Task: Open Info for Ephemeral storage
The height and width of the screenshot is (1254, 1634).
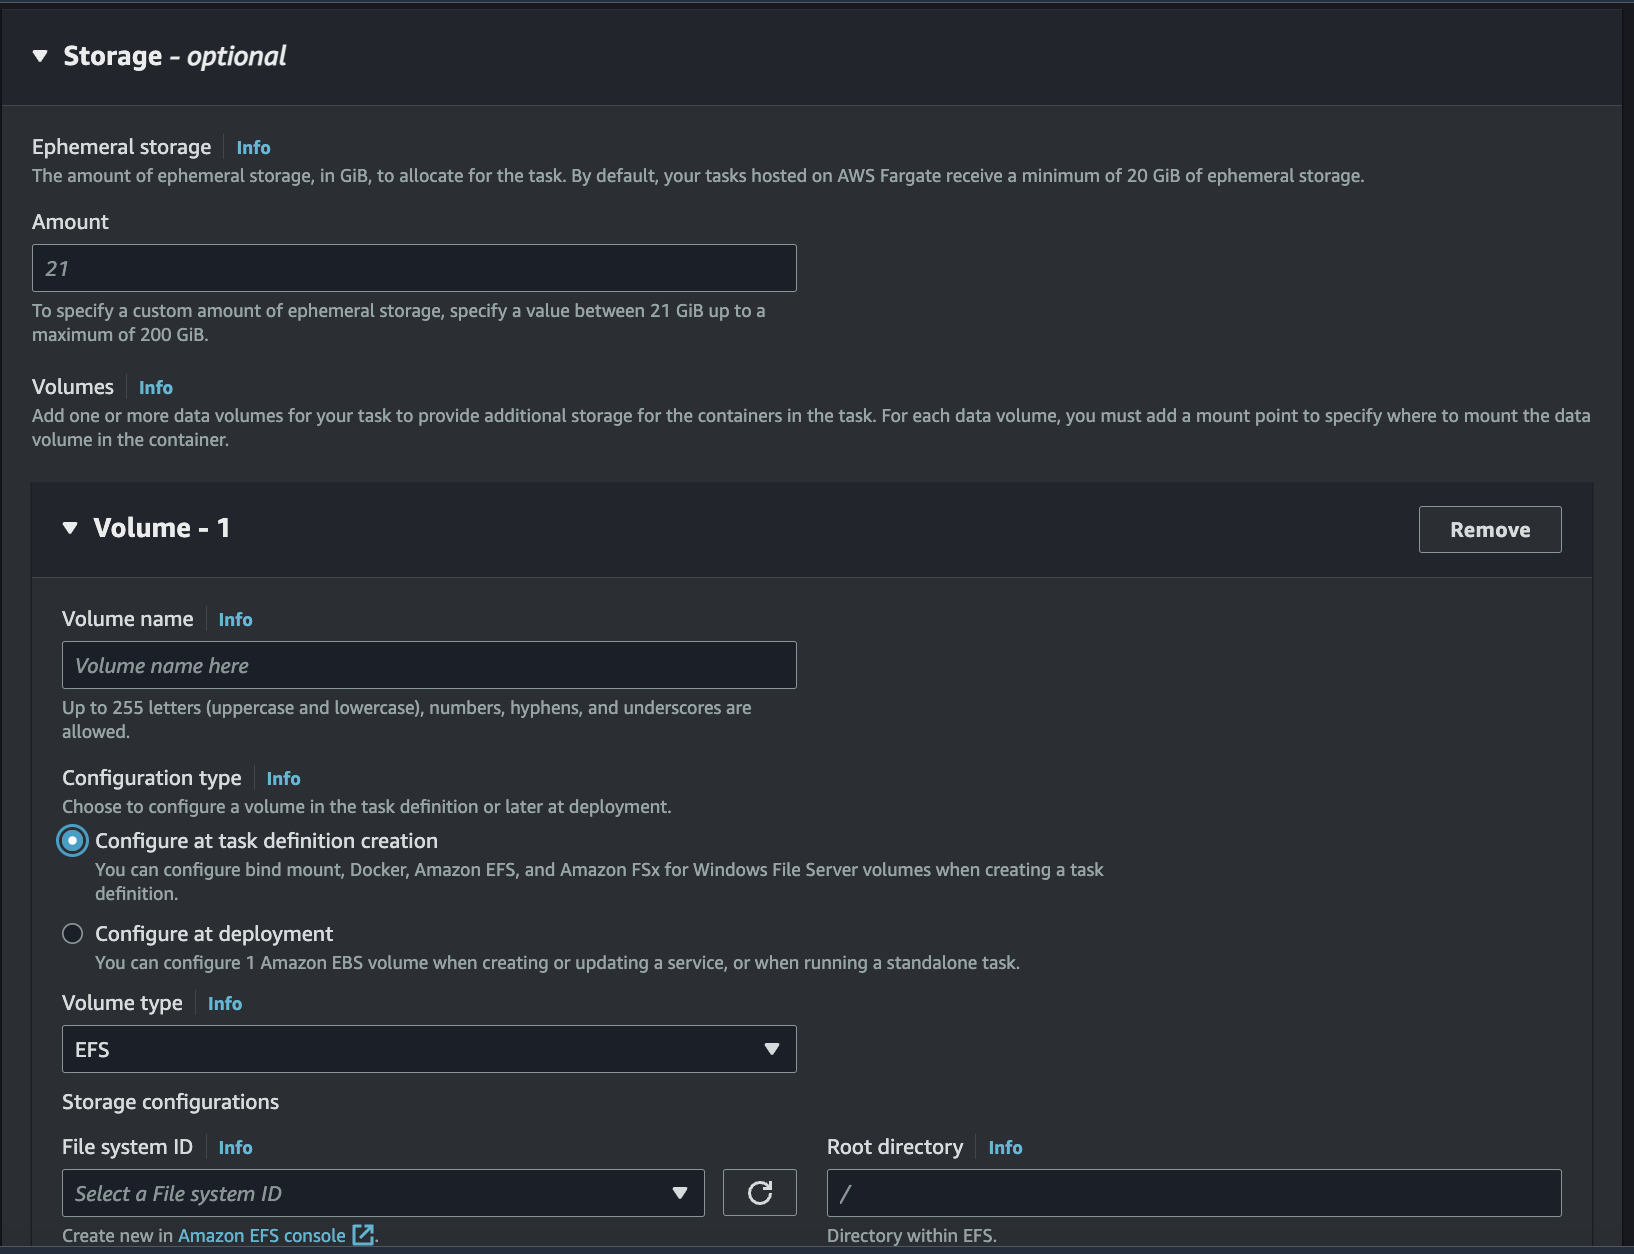Action: [x=252, y=147]
